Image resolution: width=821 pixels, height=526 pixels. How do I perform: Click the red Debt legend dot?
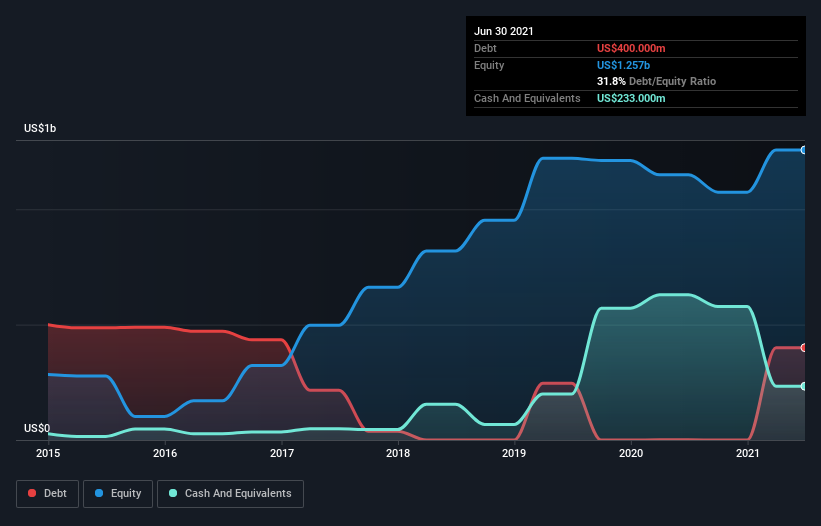pos(32,493)
